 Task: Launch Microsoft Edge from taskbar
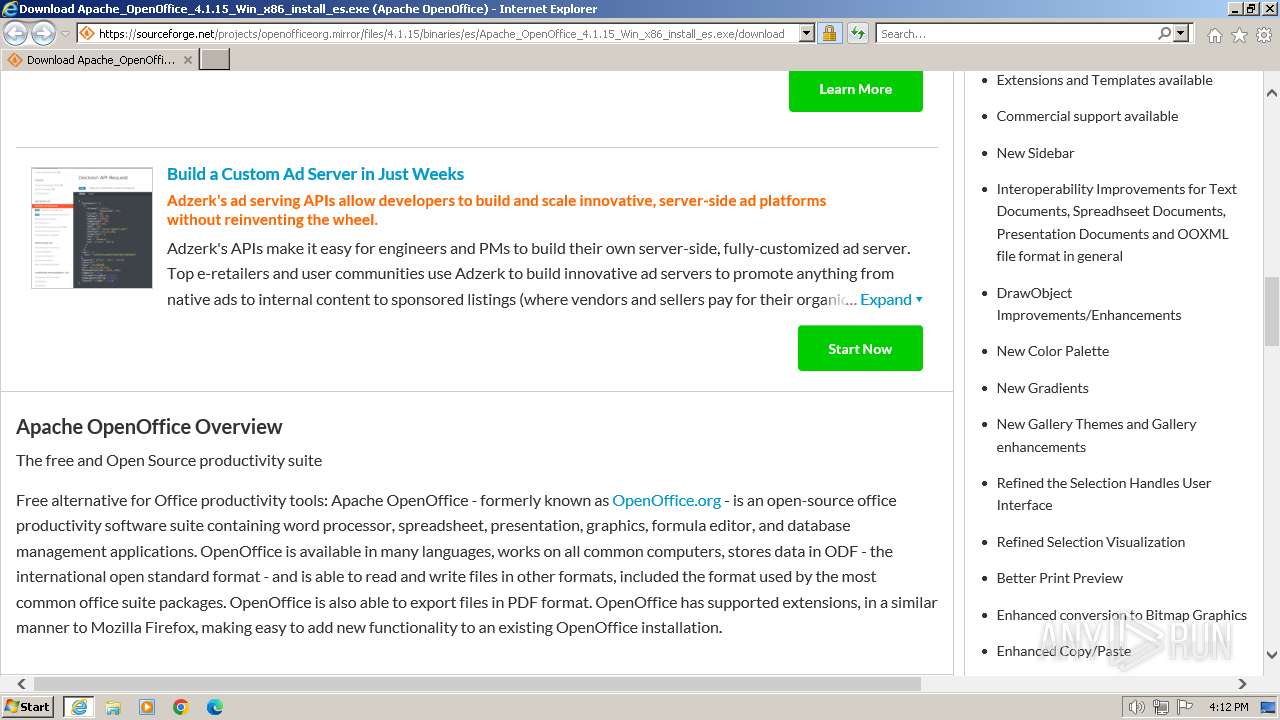tap(215, 707)
